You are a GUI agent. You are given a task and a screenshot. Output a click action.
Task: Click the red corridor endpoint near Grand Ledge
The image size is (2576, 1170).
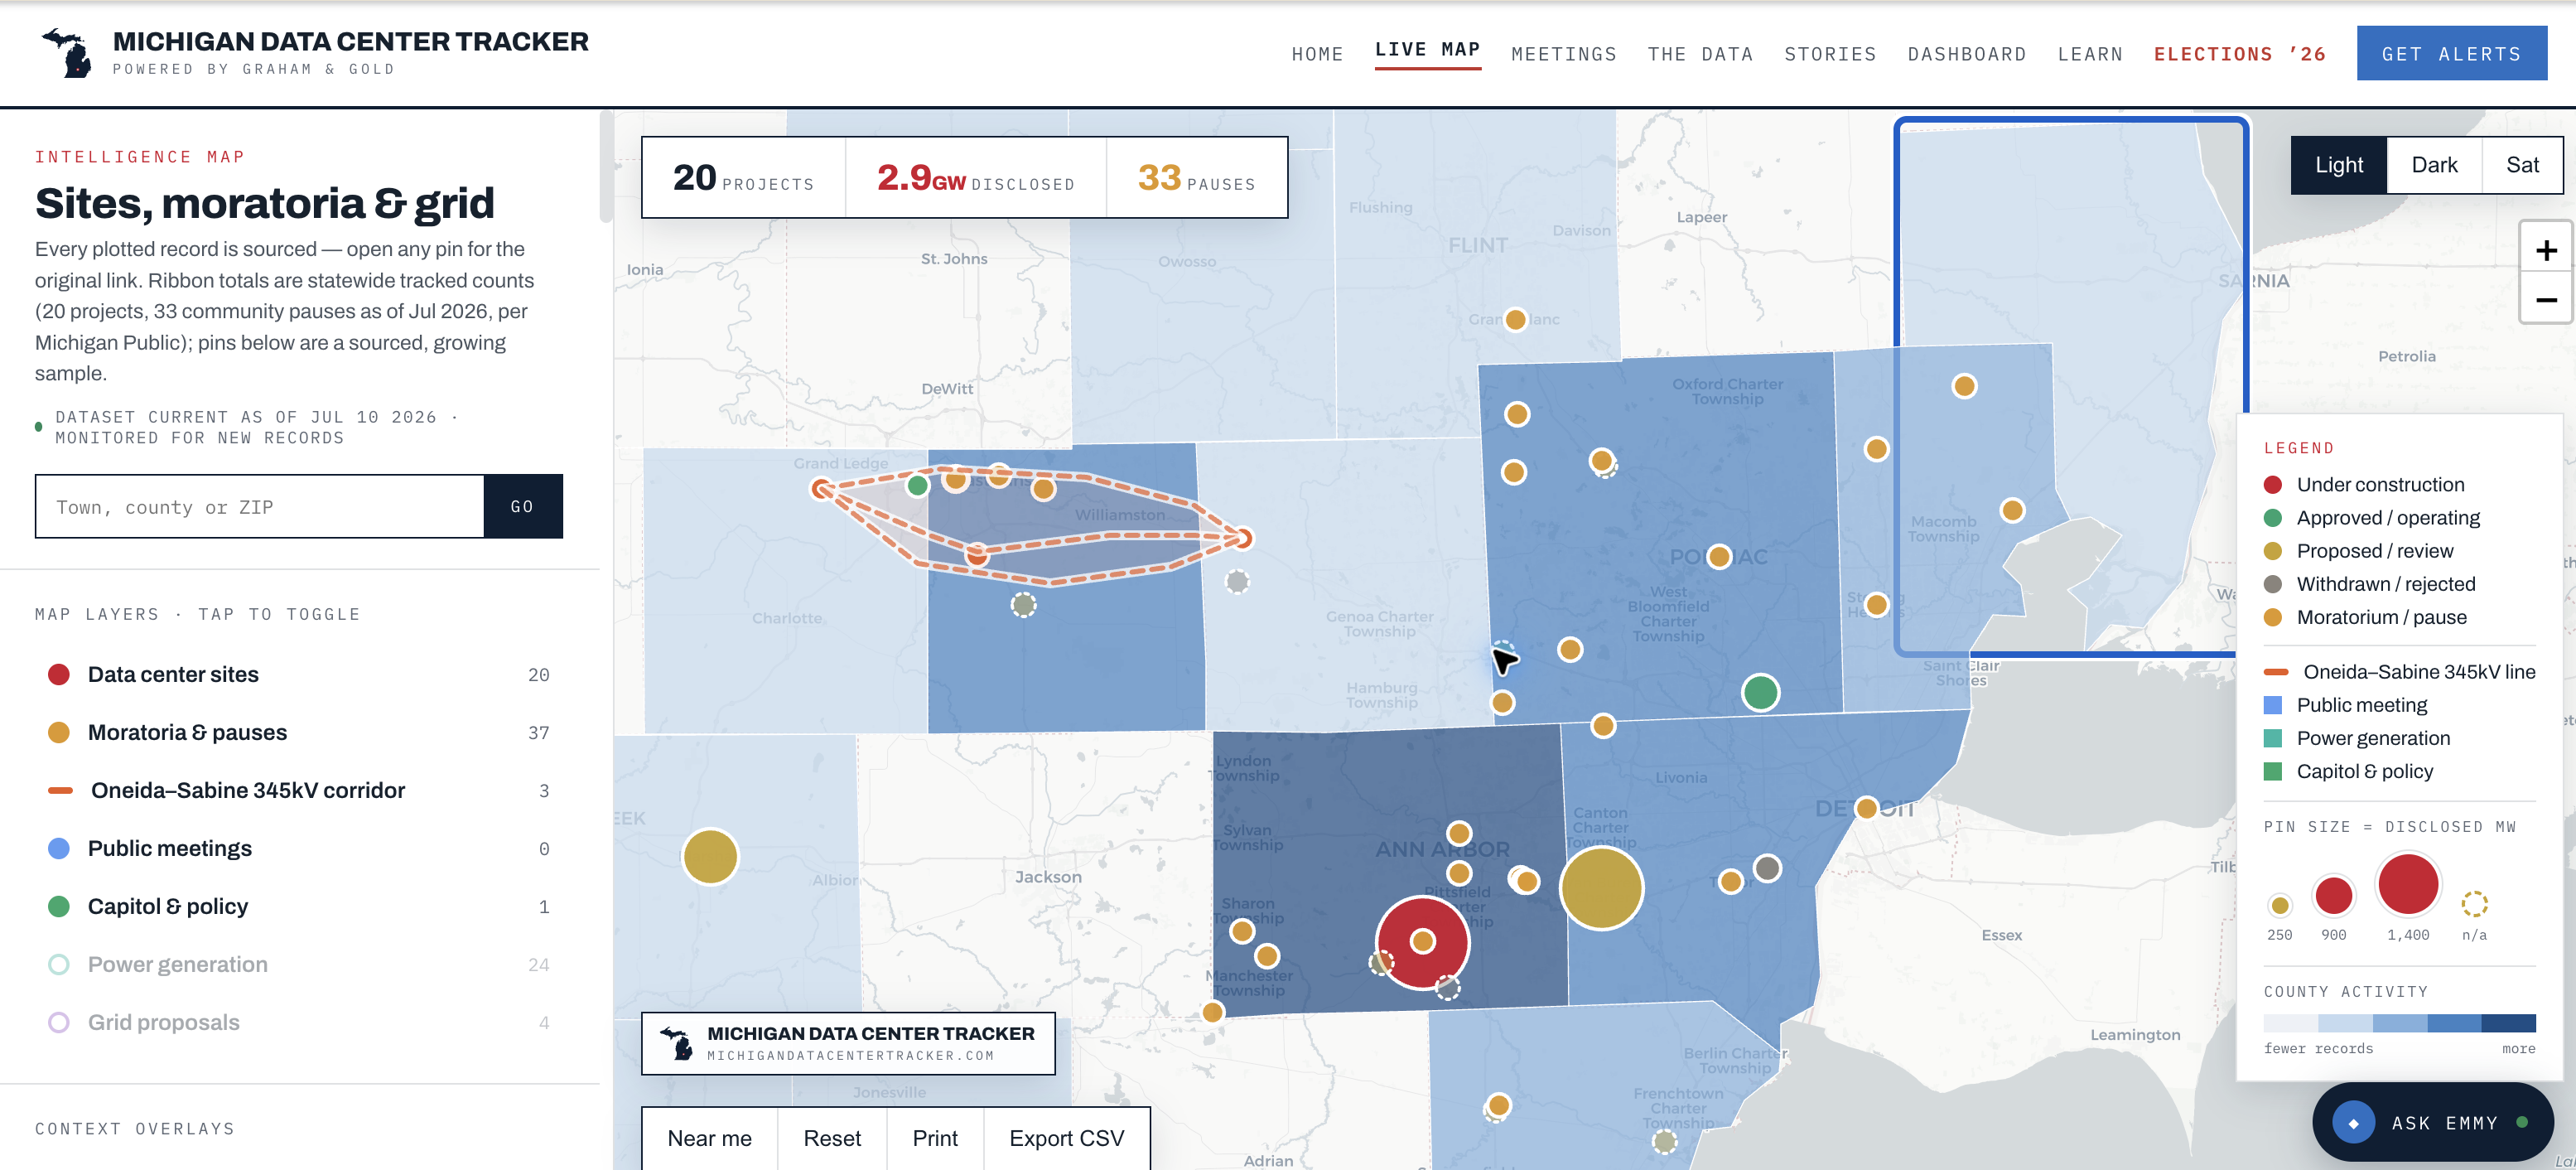pyautogui.click(x=821, y=489)
